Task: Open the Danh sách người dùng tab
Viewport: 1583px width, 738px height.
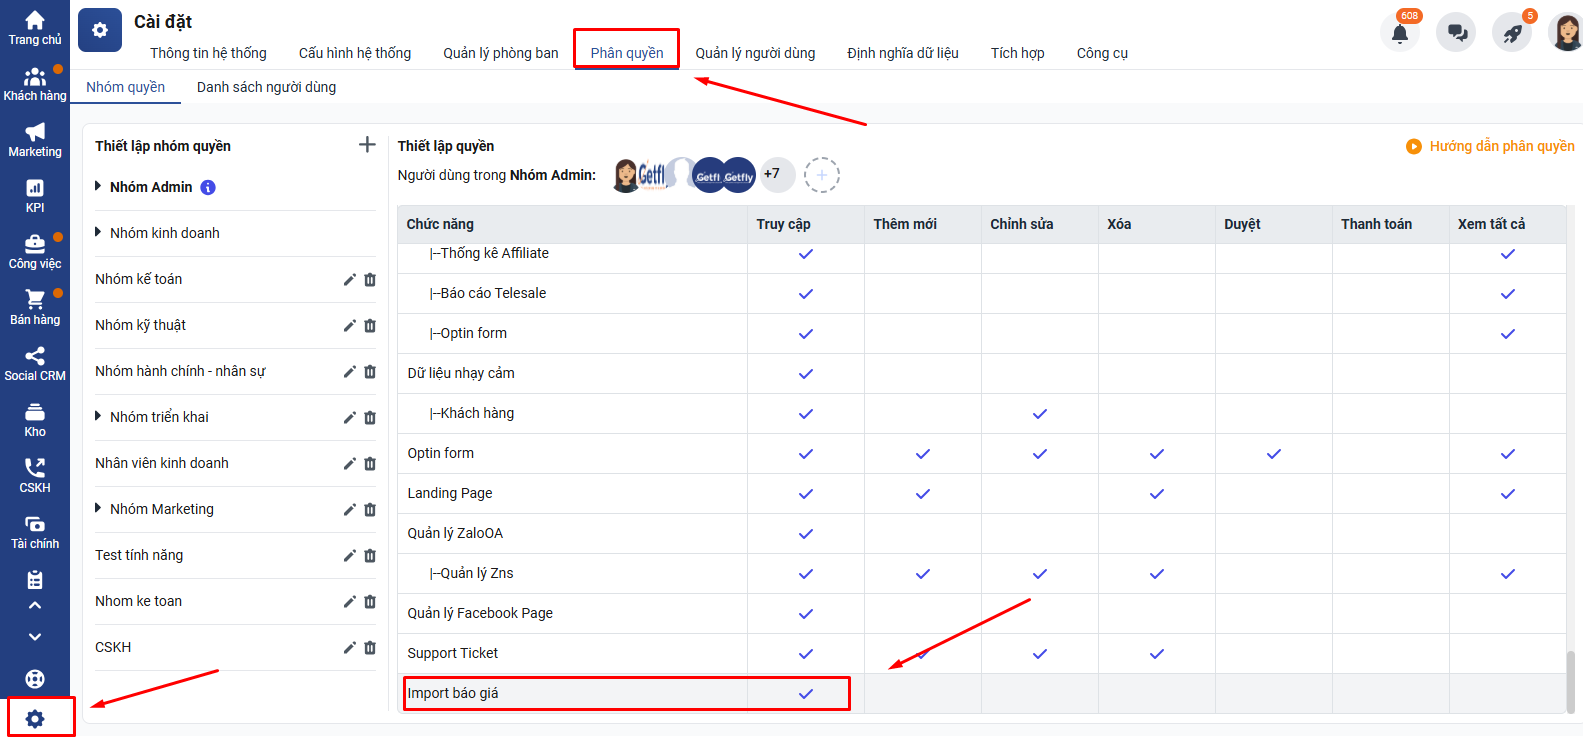Action: (266, 87)
